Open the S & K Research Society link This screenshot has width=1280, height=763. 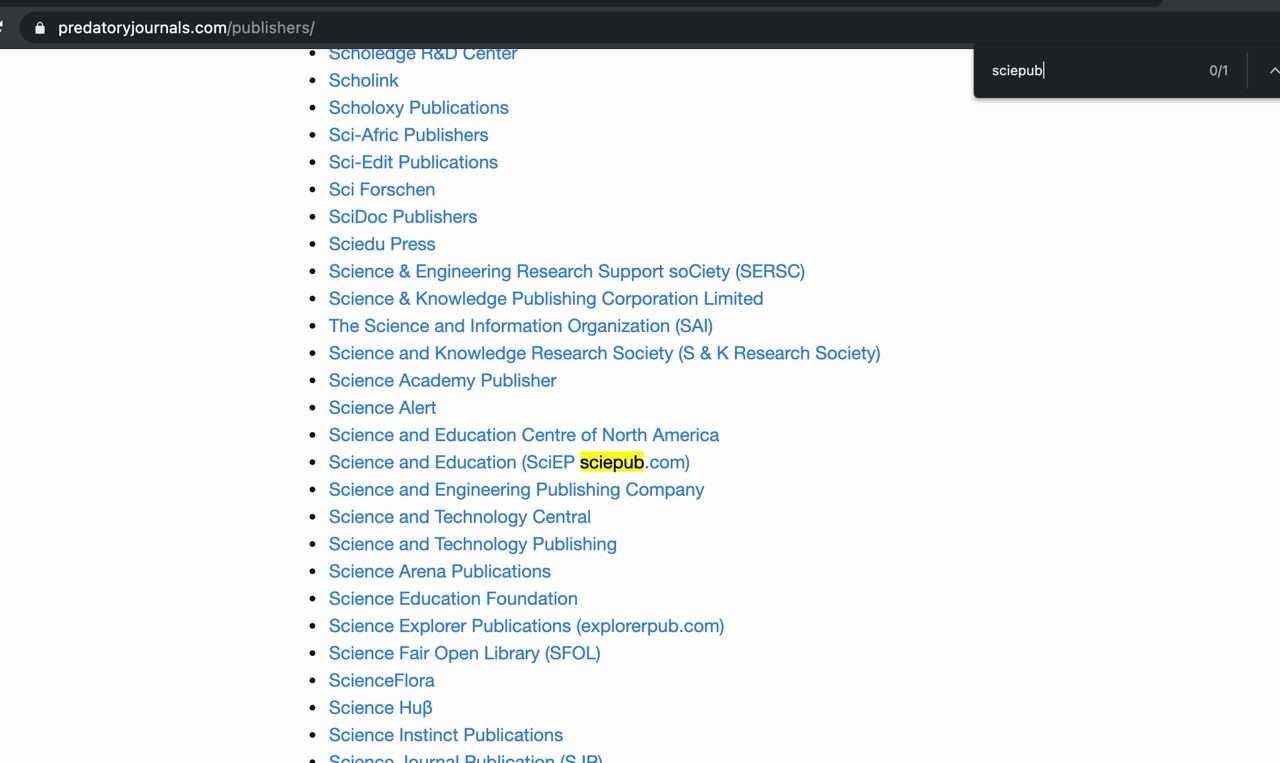click(605, 352)
